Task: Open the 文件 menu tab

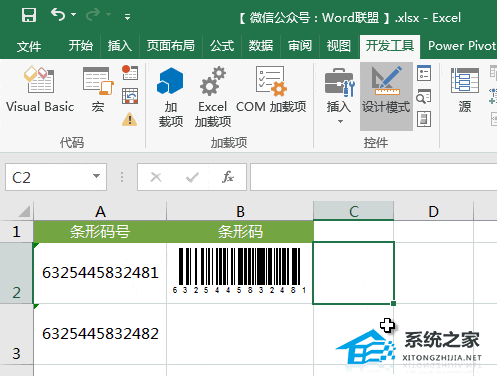Action: coord(29,46)
